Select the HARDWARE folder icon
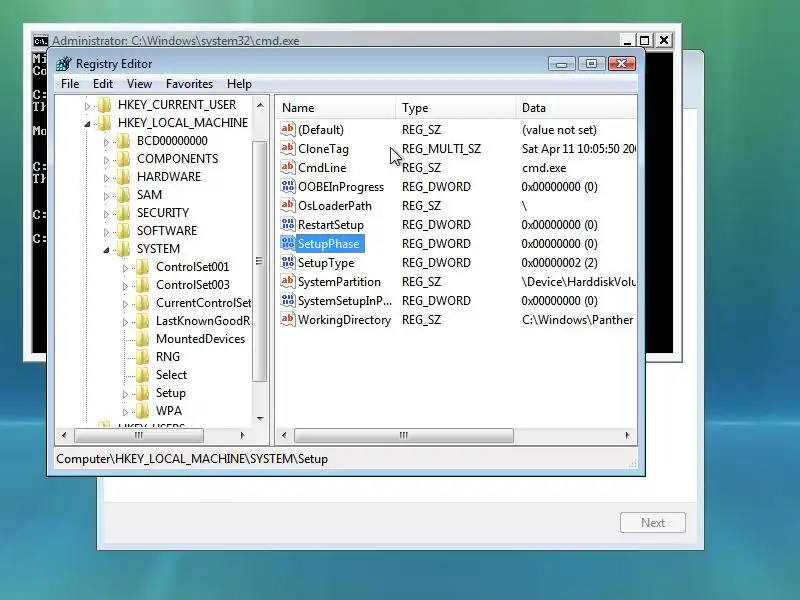800x600 pixels. [123, 177]
